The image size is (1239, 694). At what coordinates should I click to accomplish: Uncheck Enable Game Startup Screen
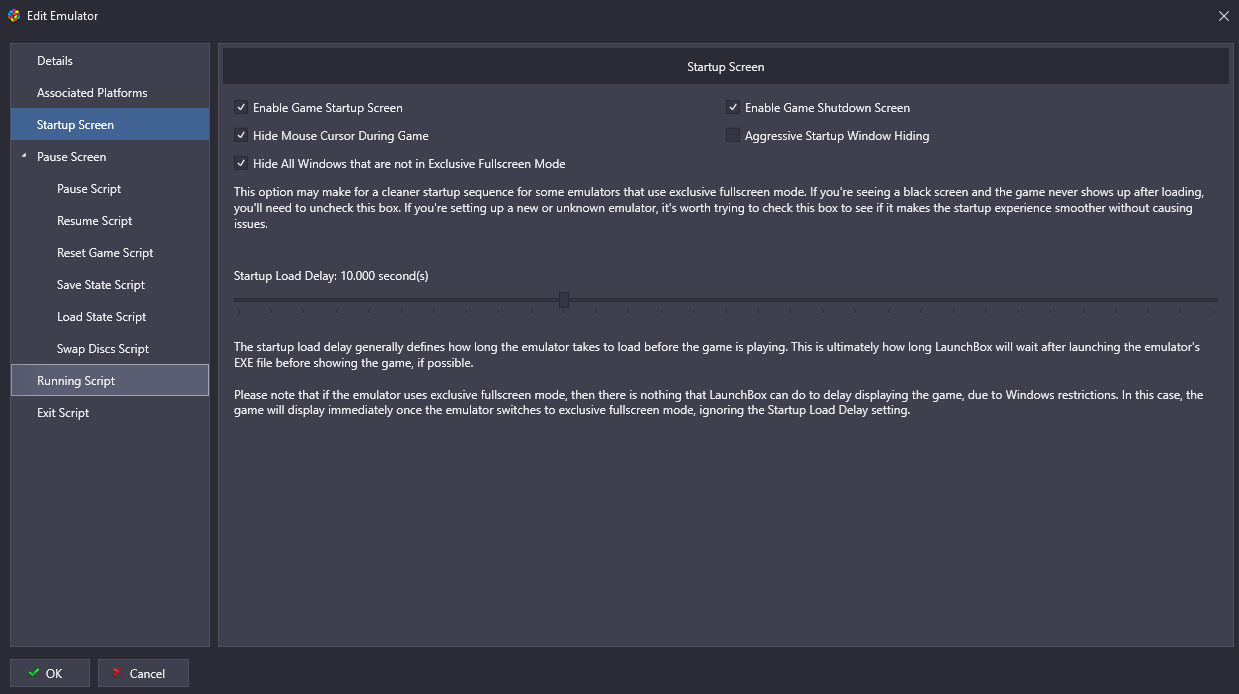[241, 108]
